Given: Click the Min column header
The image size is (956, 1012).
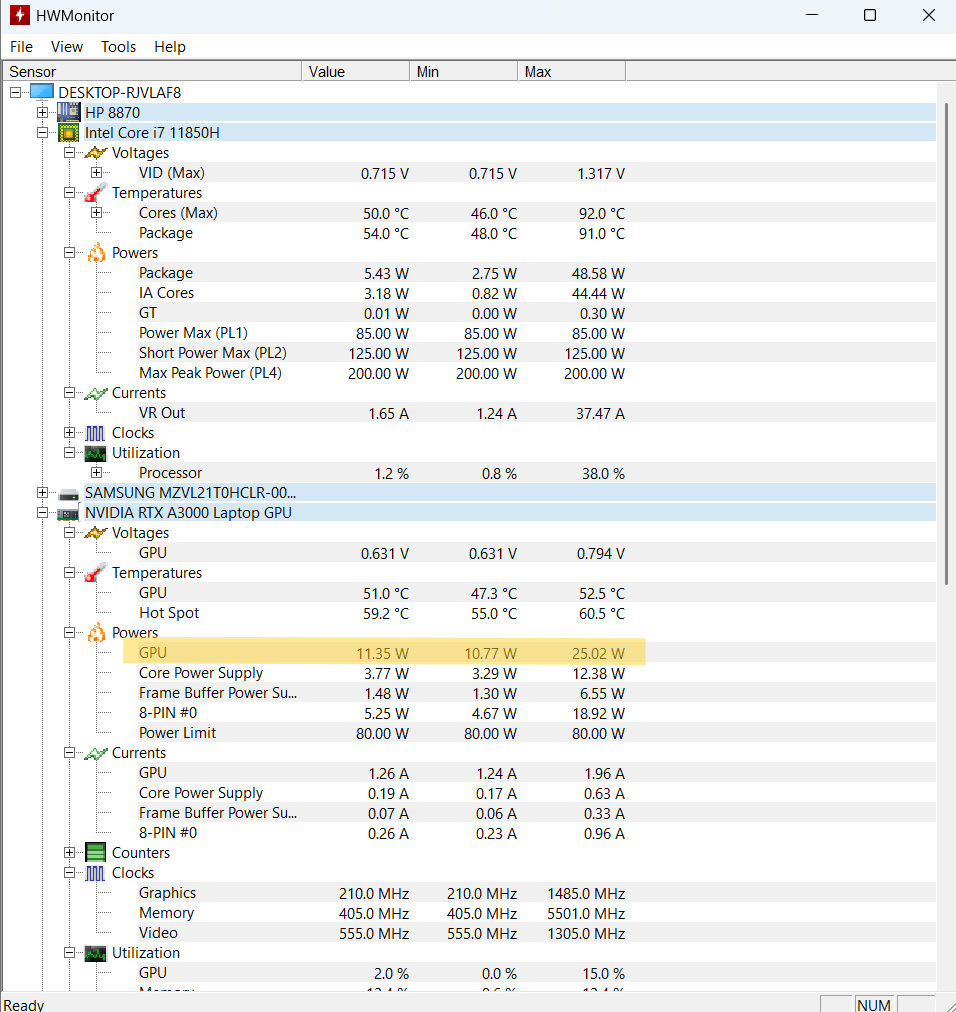Looking at the screenshot, I should pyautogui.click(x=463, y=72).
